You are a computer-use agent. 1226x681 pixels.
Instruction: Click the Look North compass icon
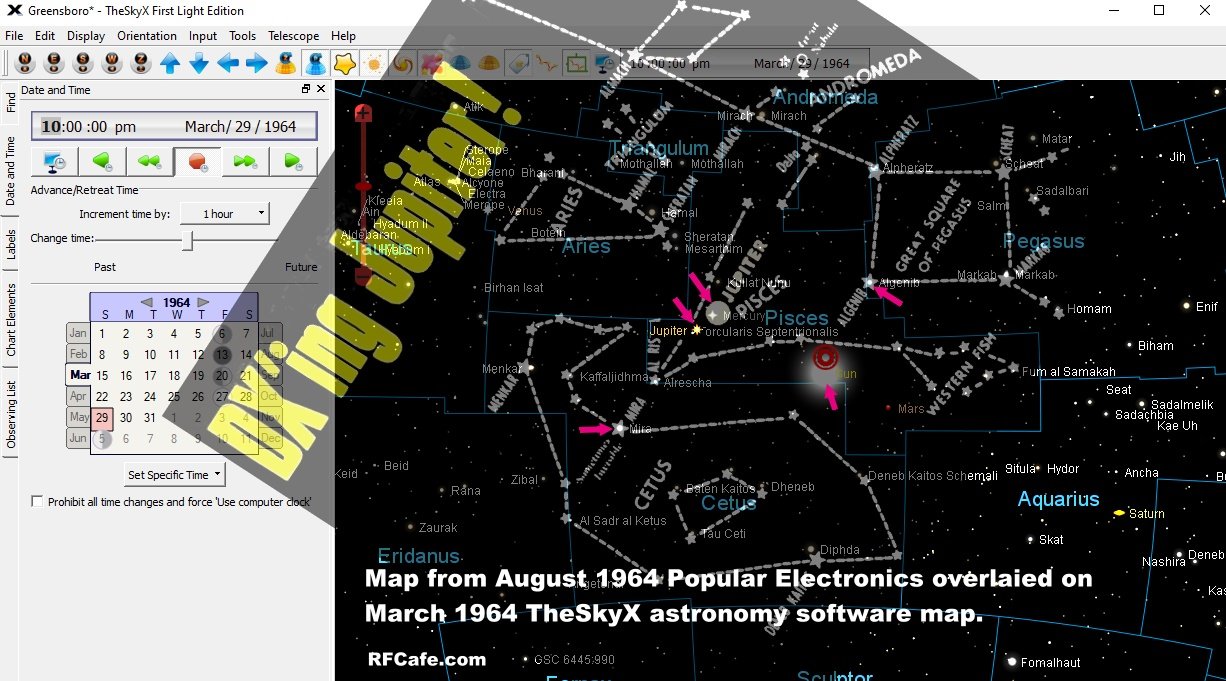pos(25,64)
